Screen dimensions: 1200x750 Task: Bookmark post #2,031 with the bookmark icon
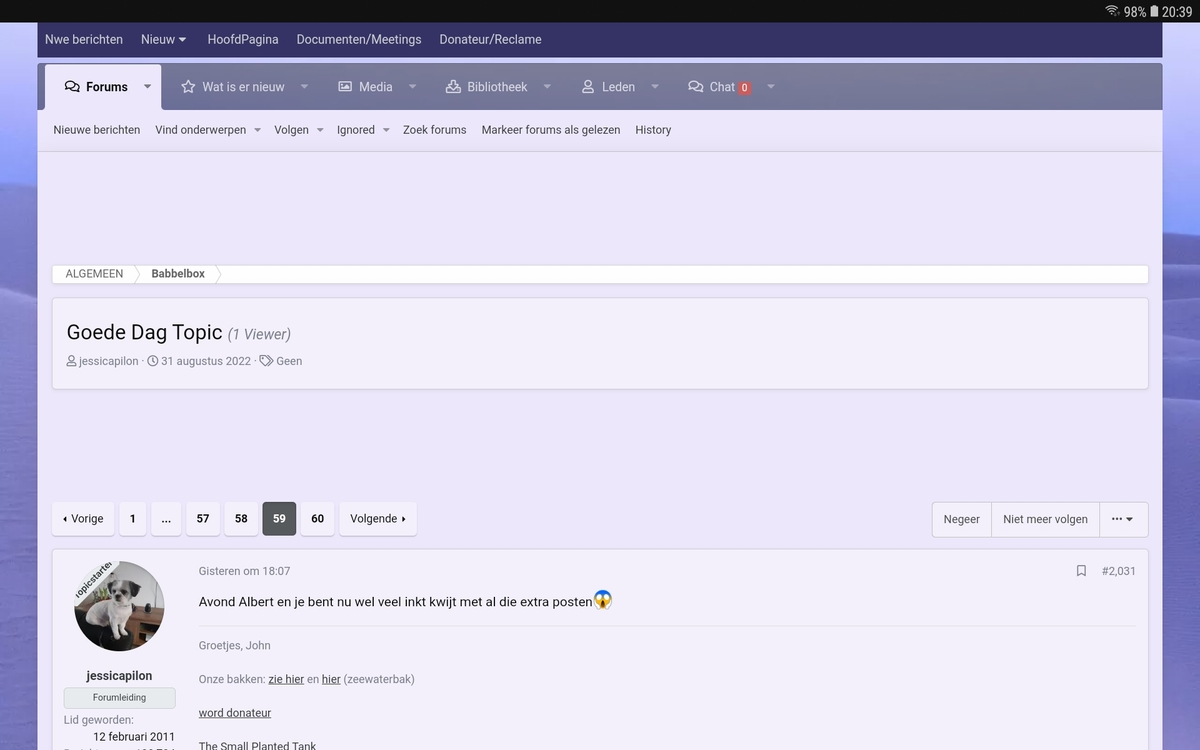(x=1081, y=570)
